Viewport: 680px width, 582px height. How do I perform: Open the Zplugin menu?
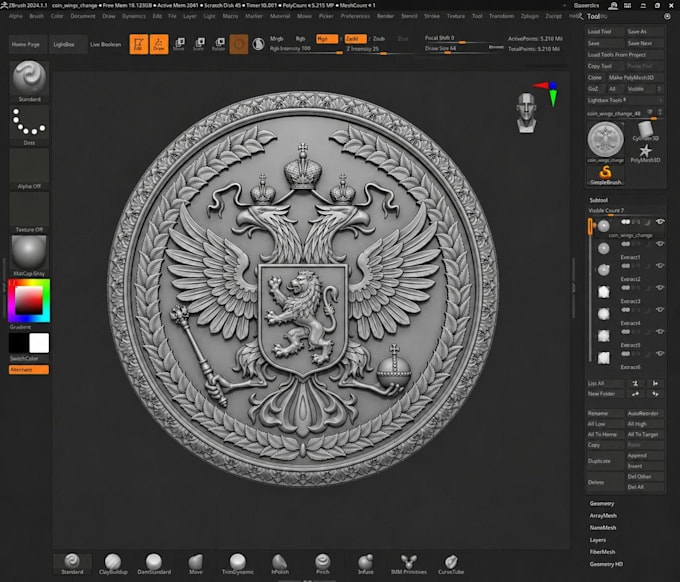coord(530,16)
